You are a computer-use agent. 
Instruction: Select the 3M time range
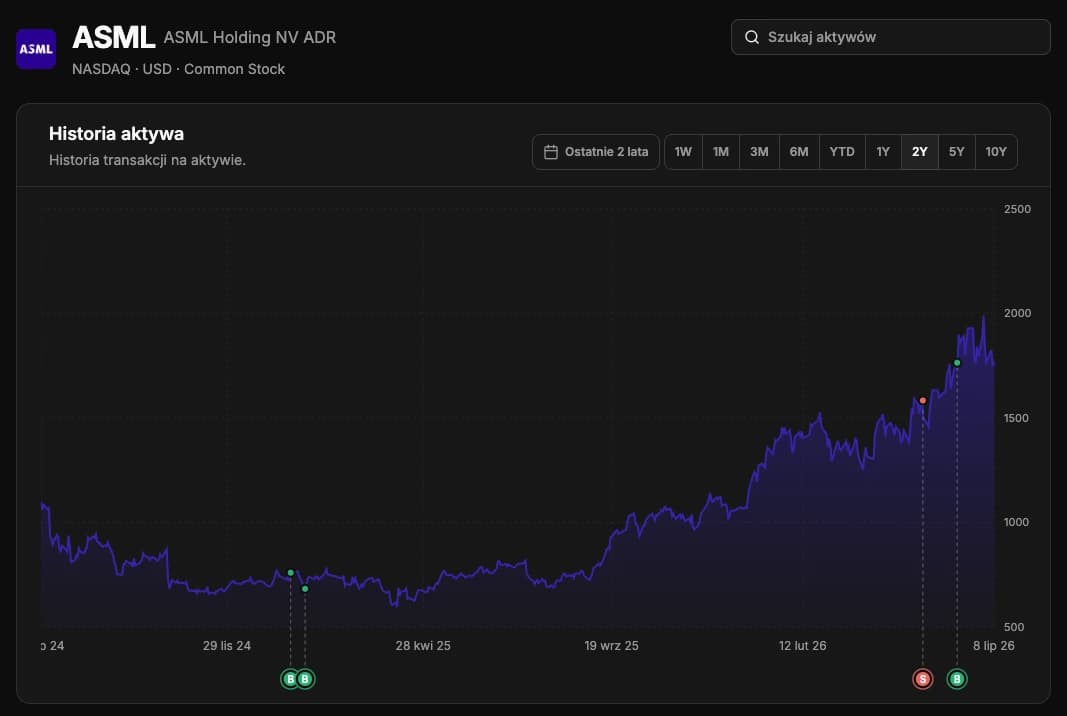pyautogui.click(x=759, y=152)
